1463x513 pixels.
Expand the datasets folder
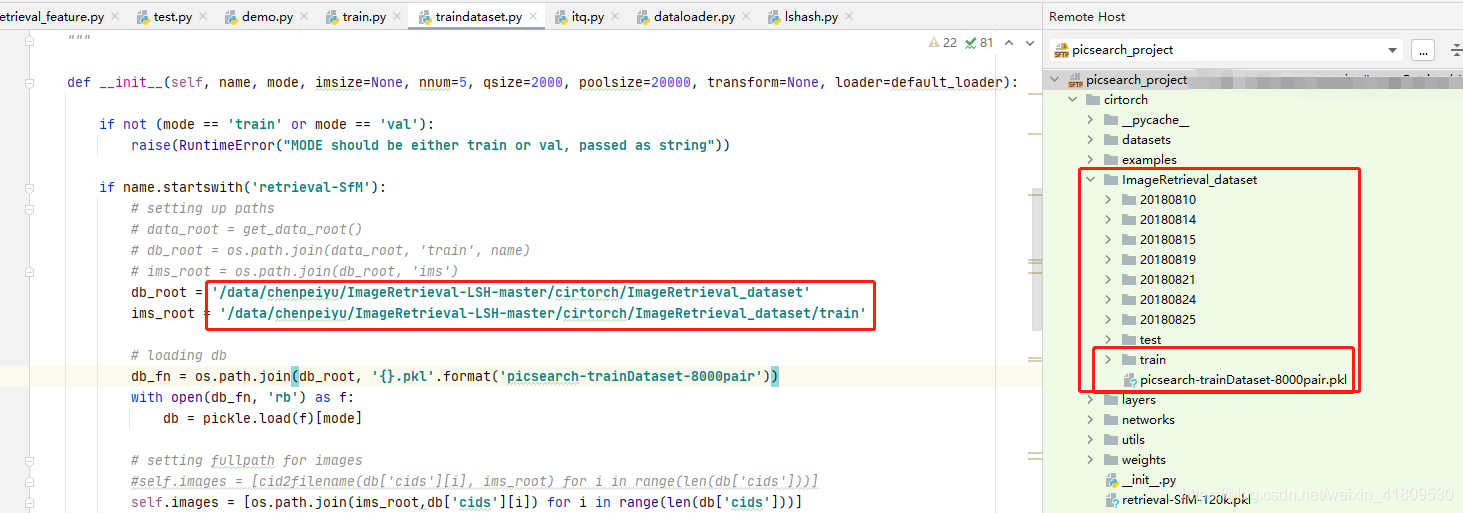tap(1091, 140)
